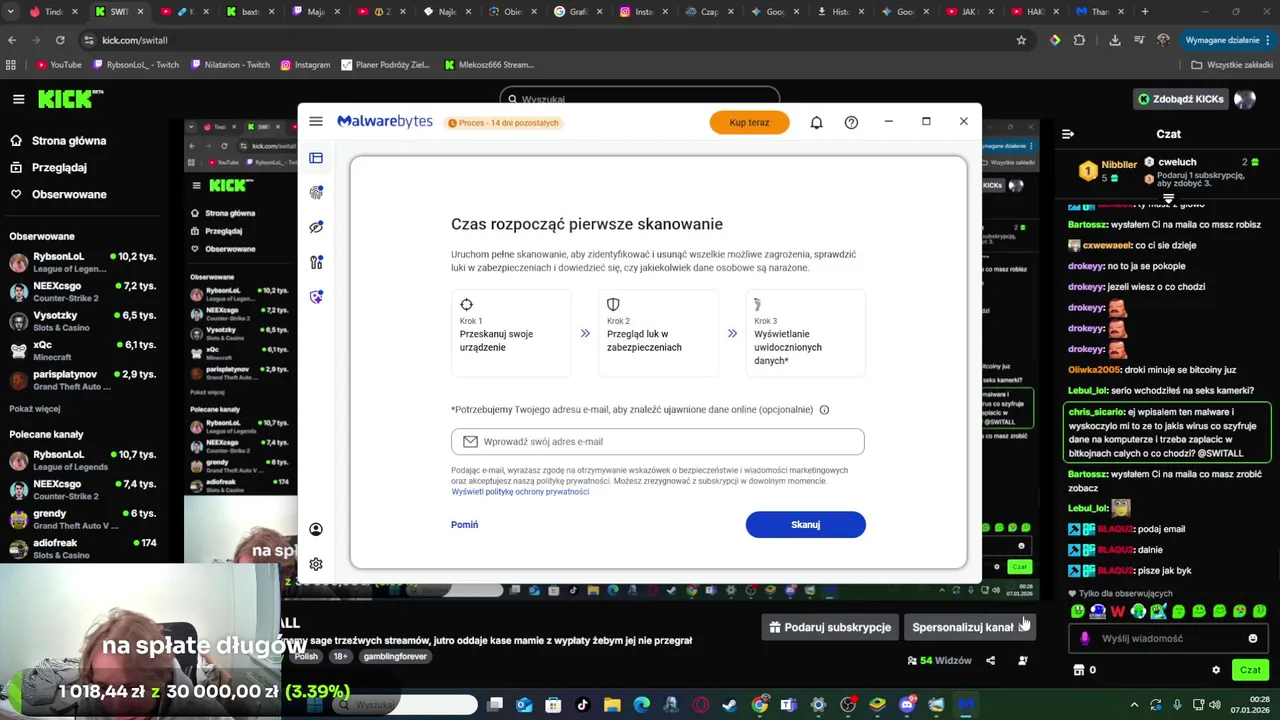
Task: Open Malwarebytes settings gear
Action: [x=316, y=564]
